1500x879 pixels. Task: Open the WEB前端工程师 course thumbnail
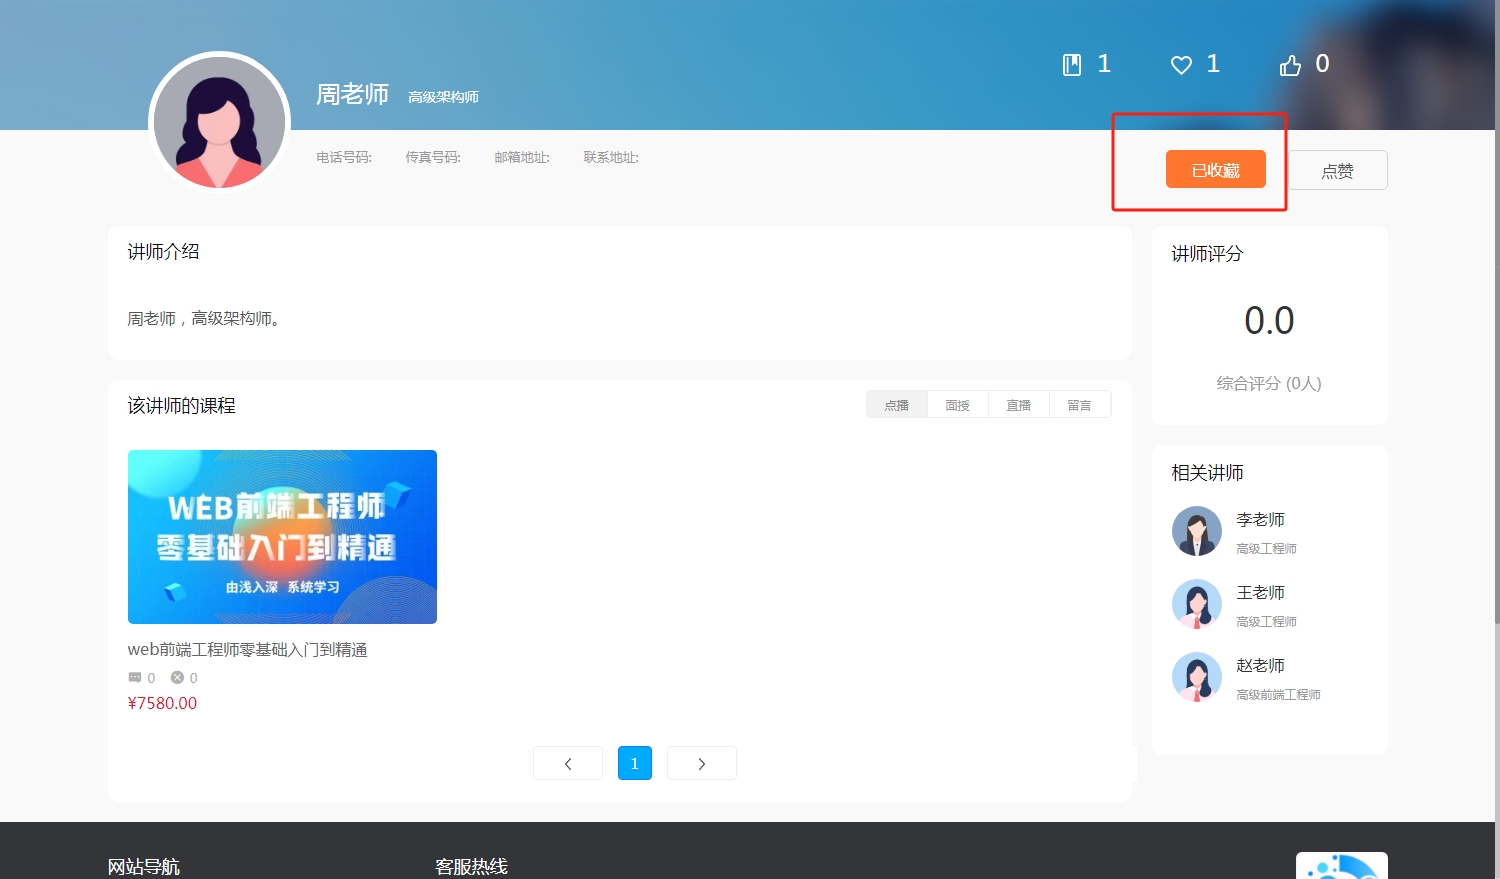(x=282, y=537)
